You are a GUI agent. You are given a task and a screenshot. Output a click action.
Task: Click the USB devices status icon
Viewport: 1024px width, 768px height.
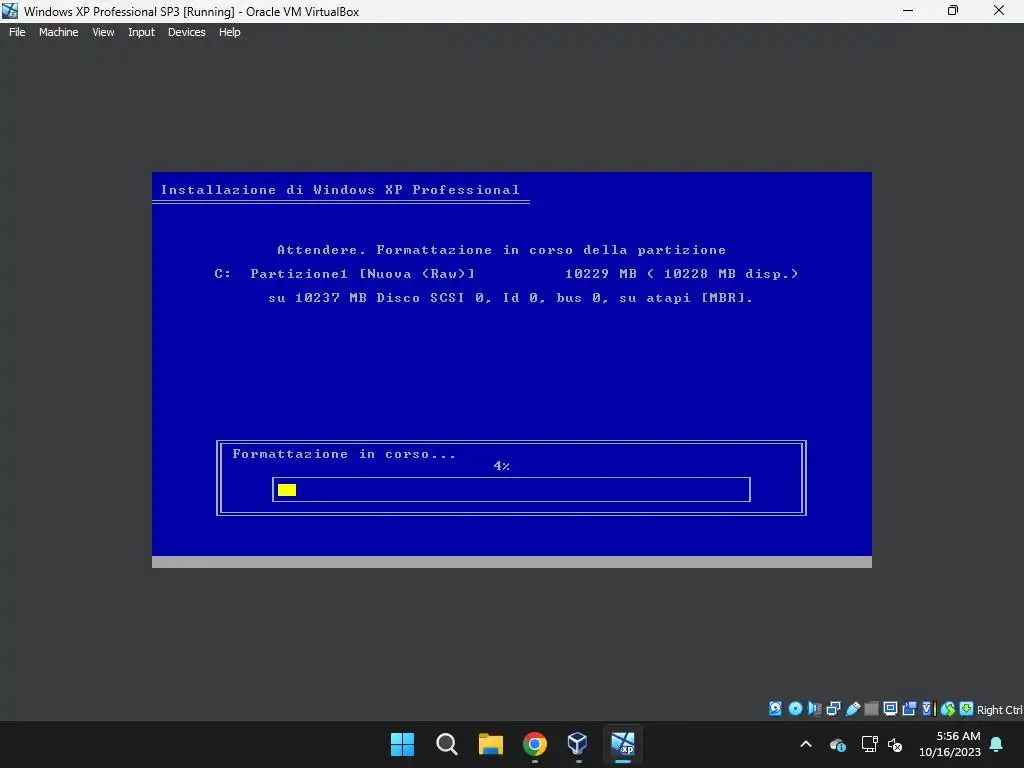pos(852,709)
